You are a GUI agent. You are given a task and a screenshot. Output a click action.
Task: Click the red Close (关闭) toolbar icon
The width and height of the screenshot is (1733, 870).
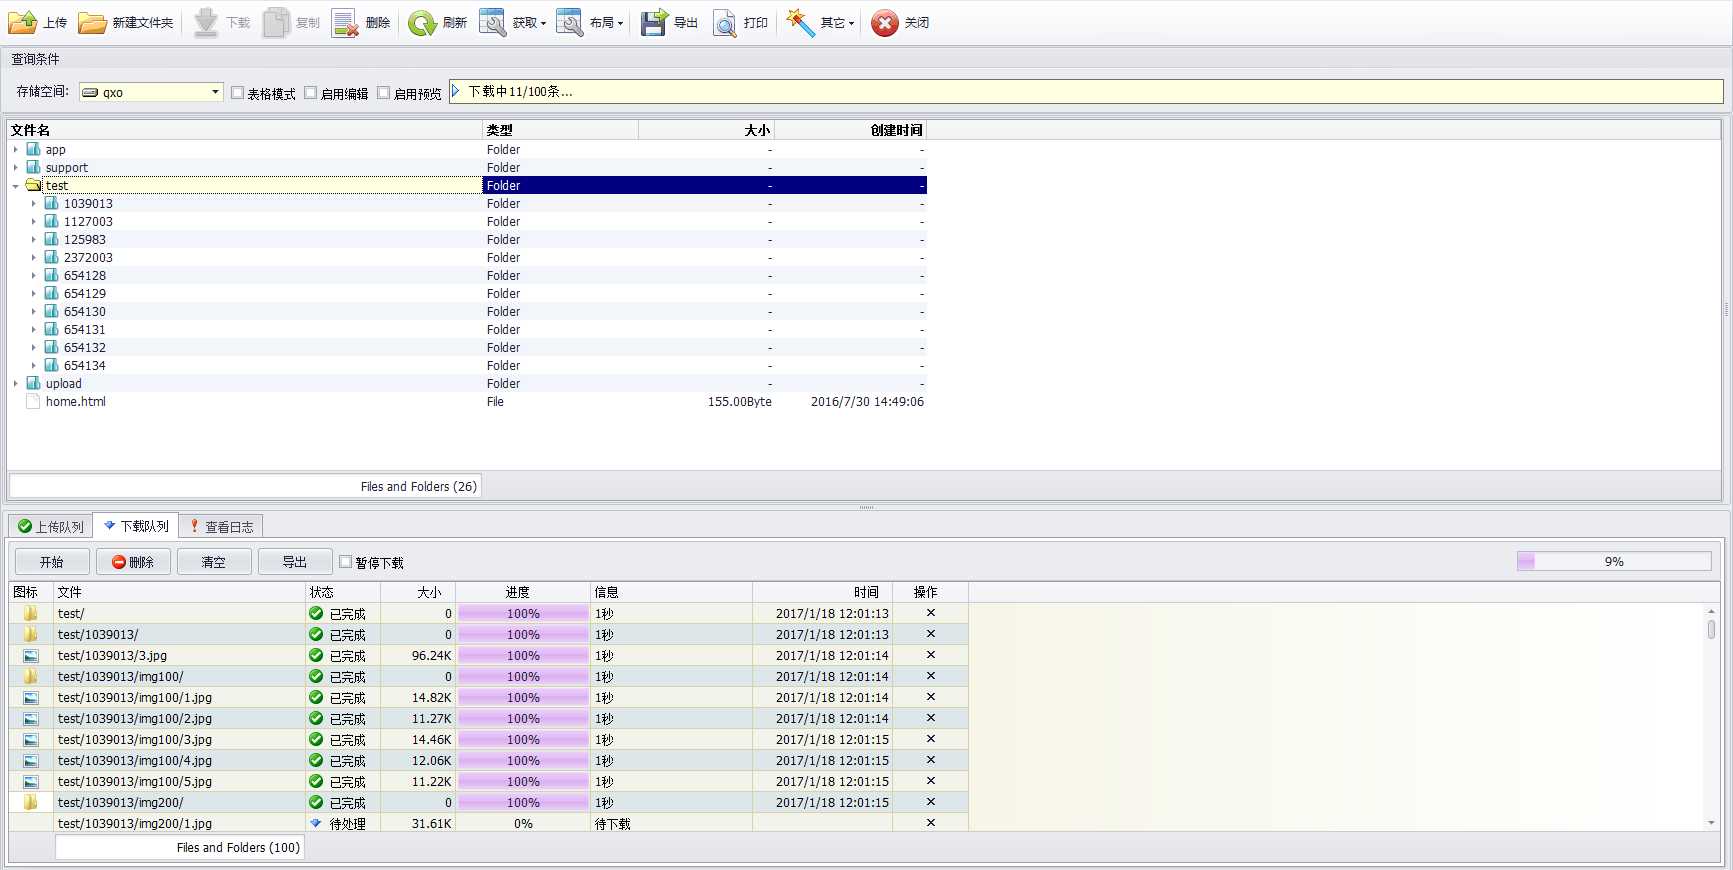click(x=885, y=22)
